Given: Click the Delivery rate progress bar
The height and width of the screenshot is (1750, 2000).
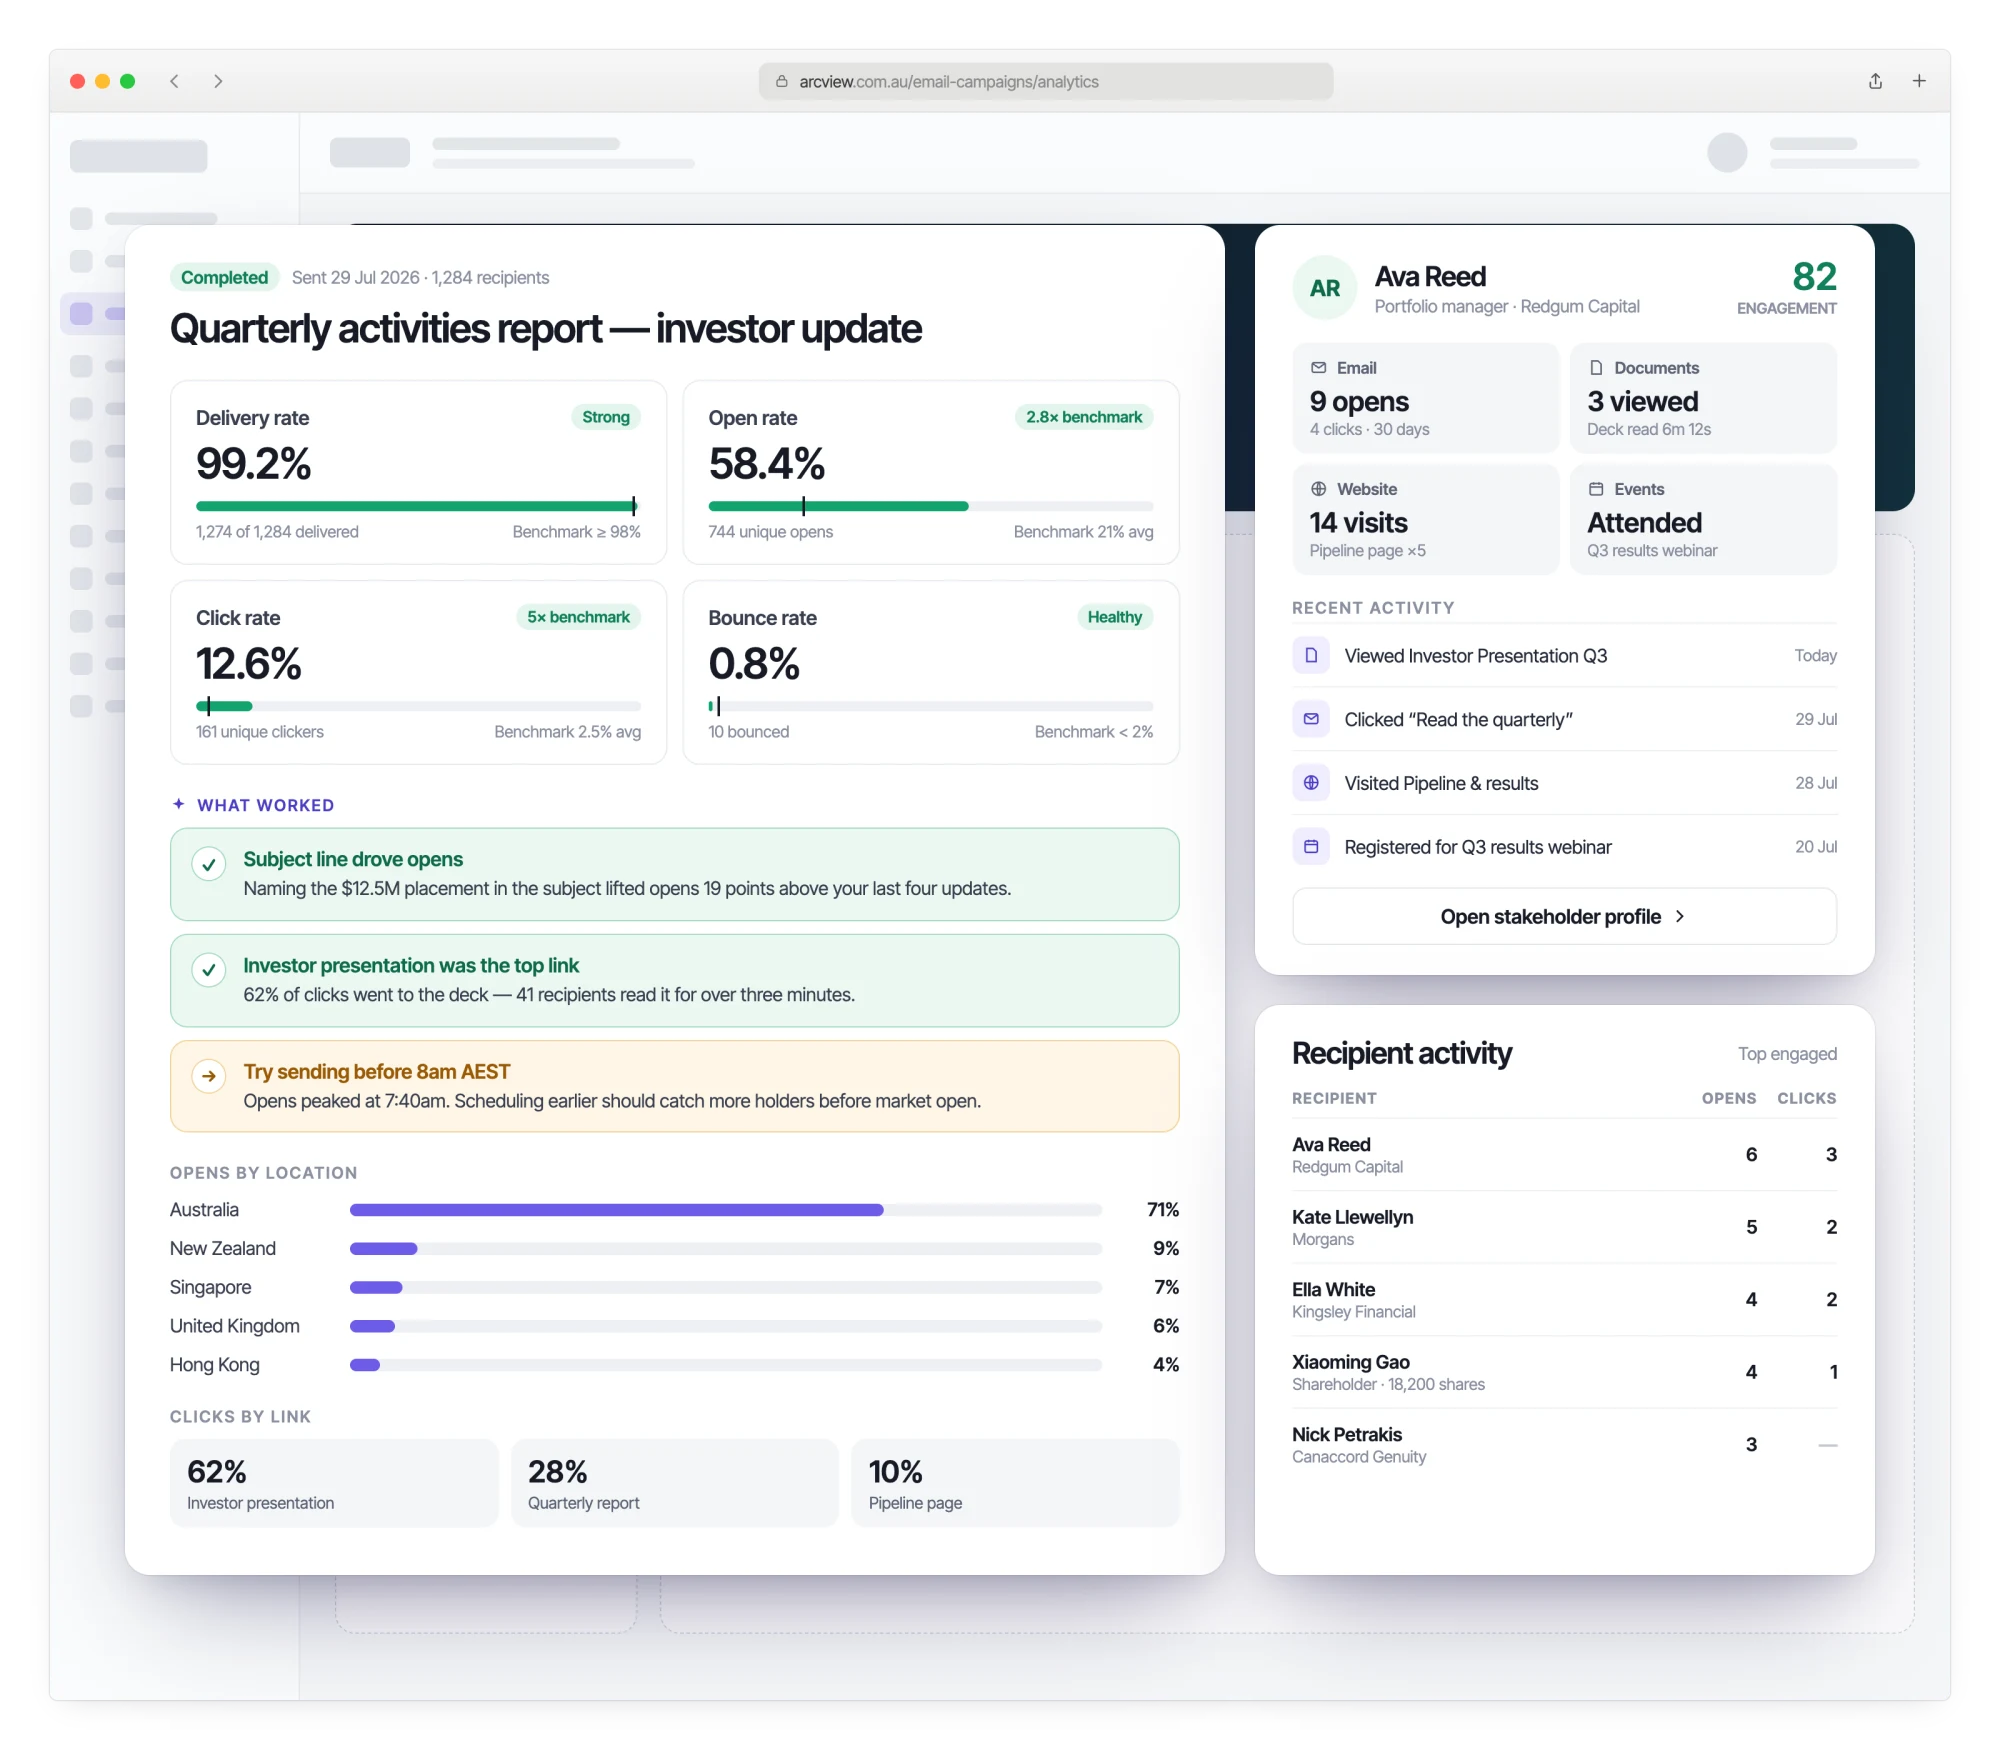Looking at the screenshot, I should 418,506.
